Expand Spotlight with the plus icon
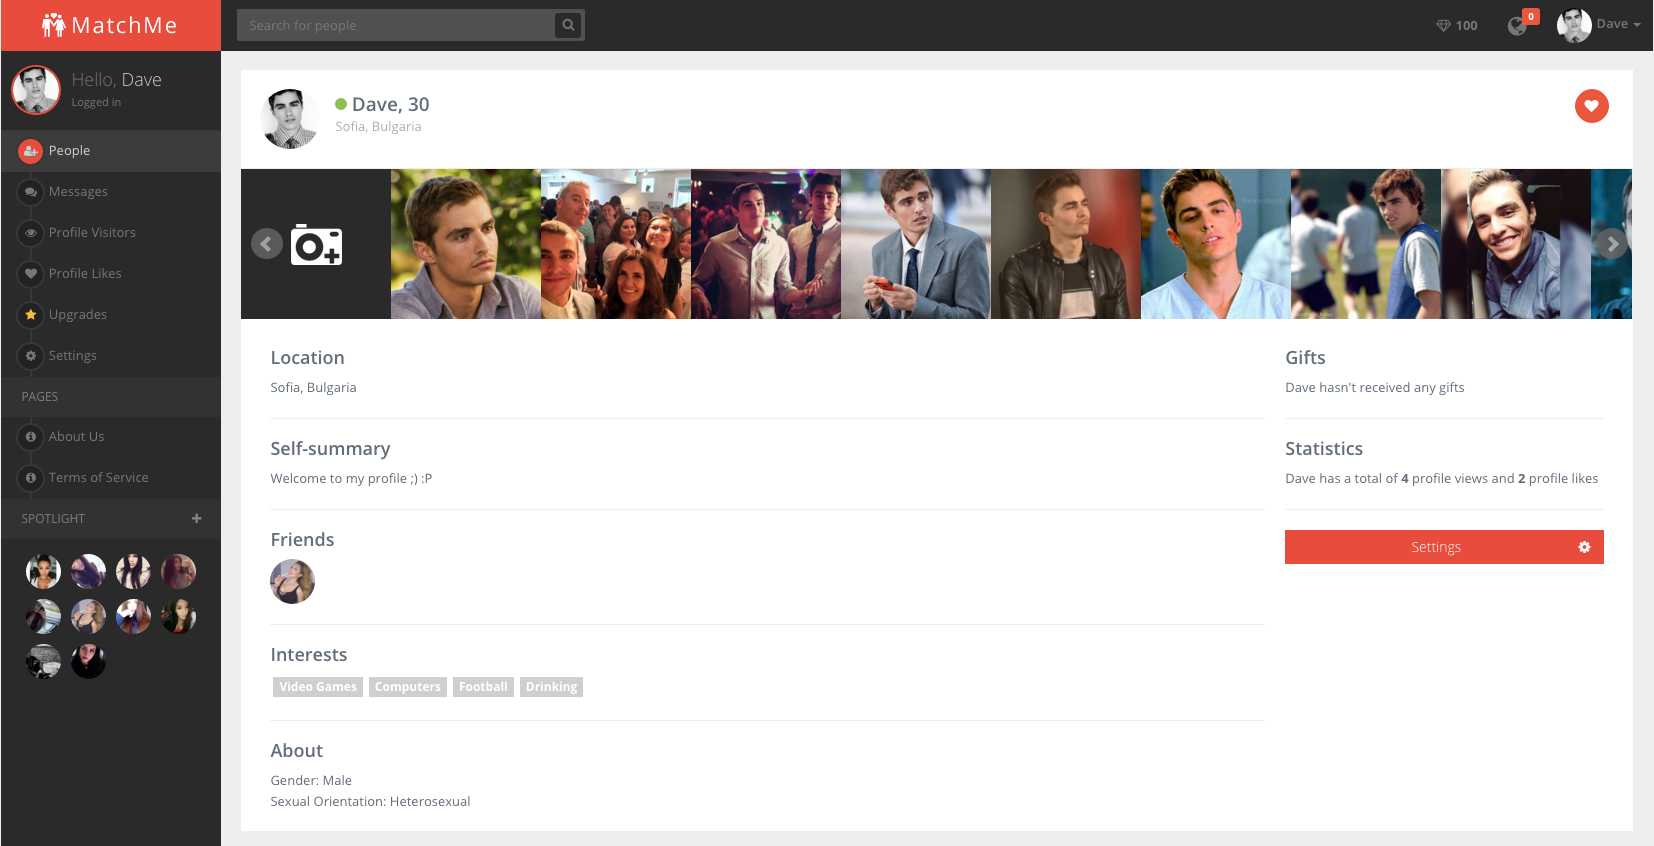 click(196, 518)
